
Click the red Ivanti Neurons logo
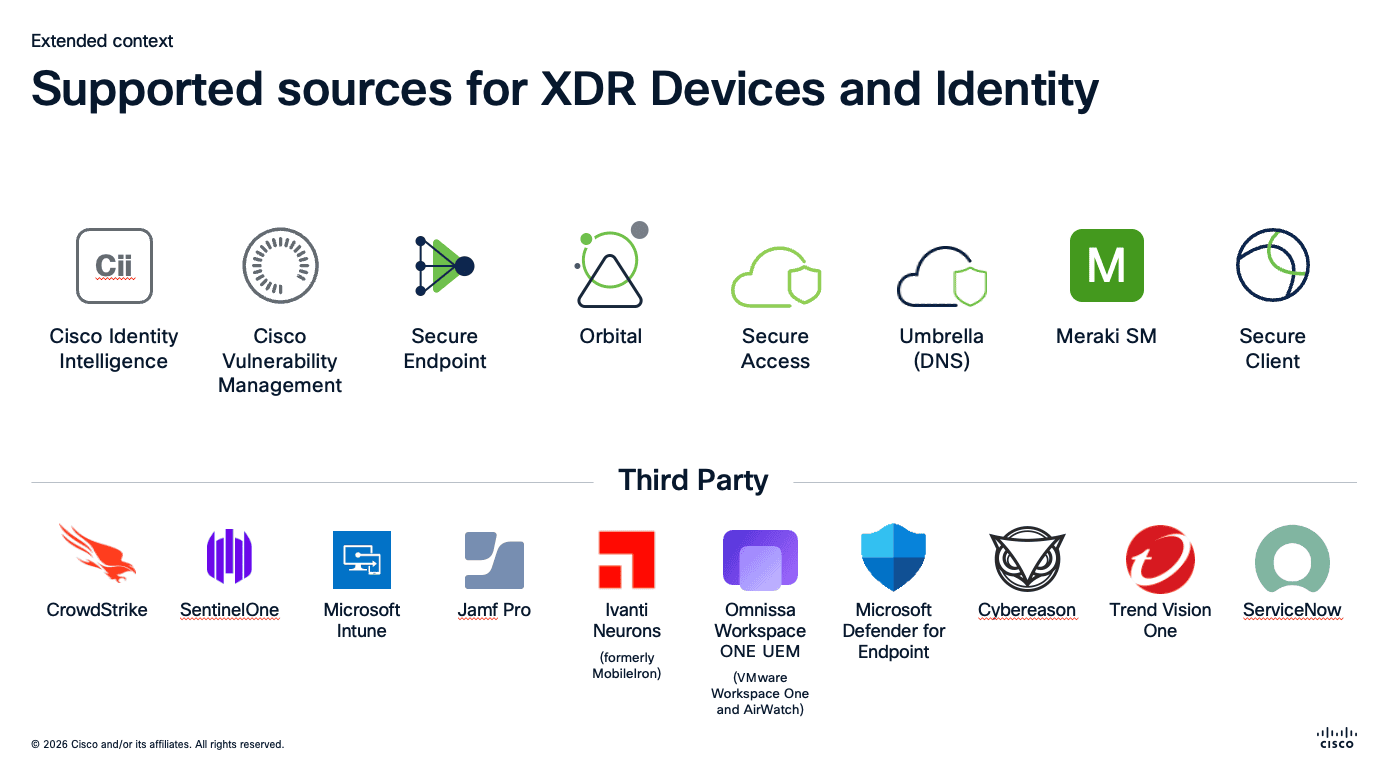[x=626, y=559]
